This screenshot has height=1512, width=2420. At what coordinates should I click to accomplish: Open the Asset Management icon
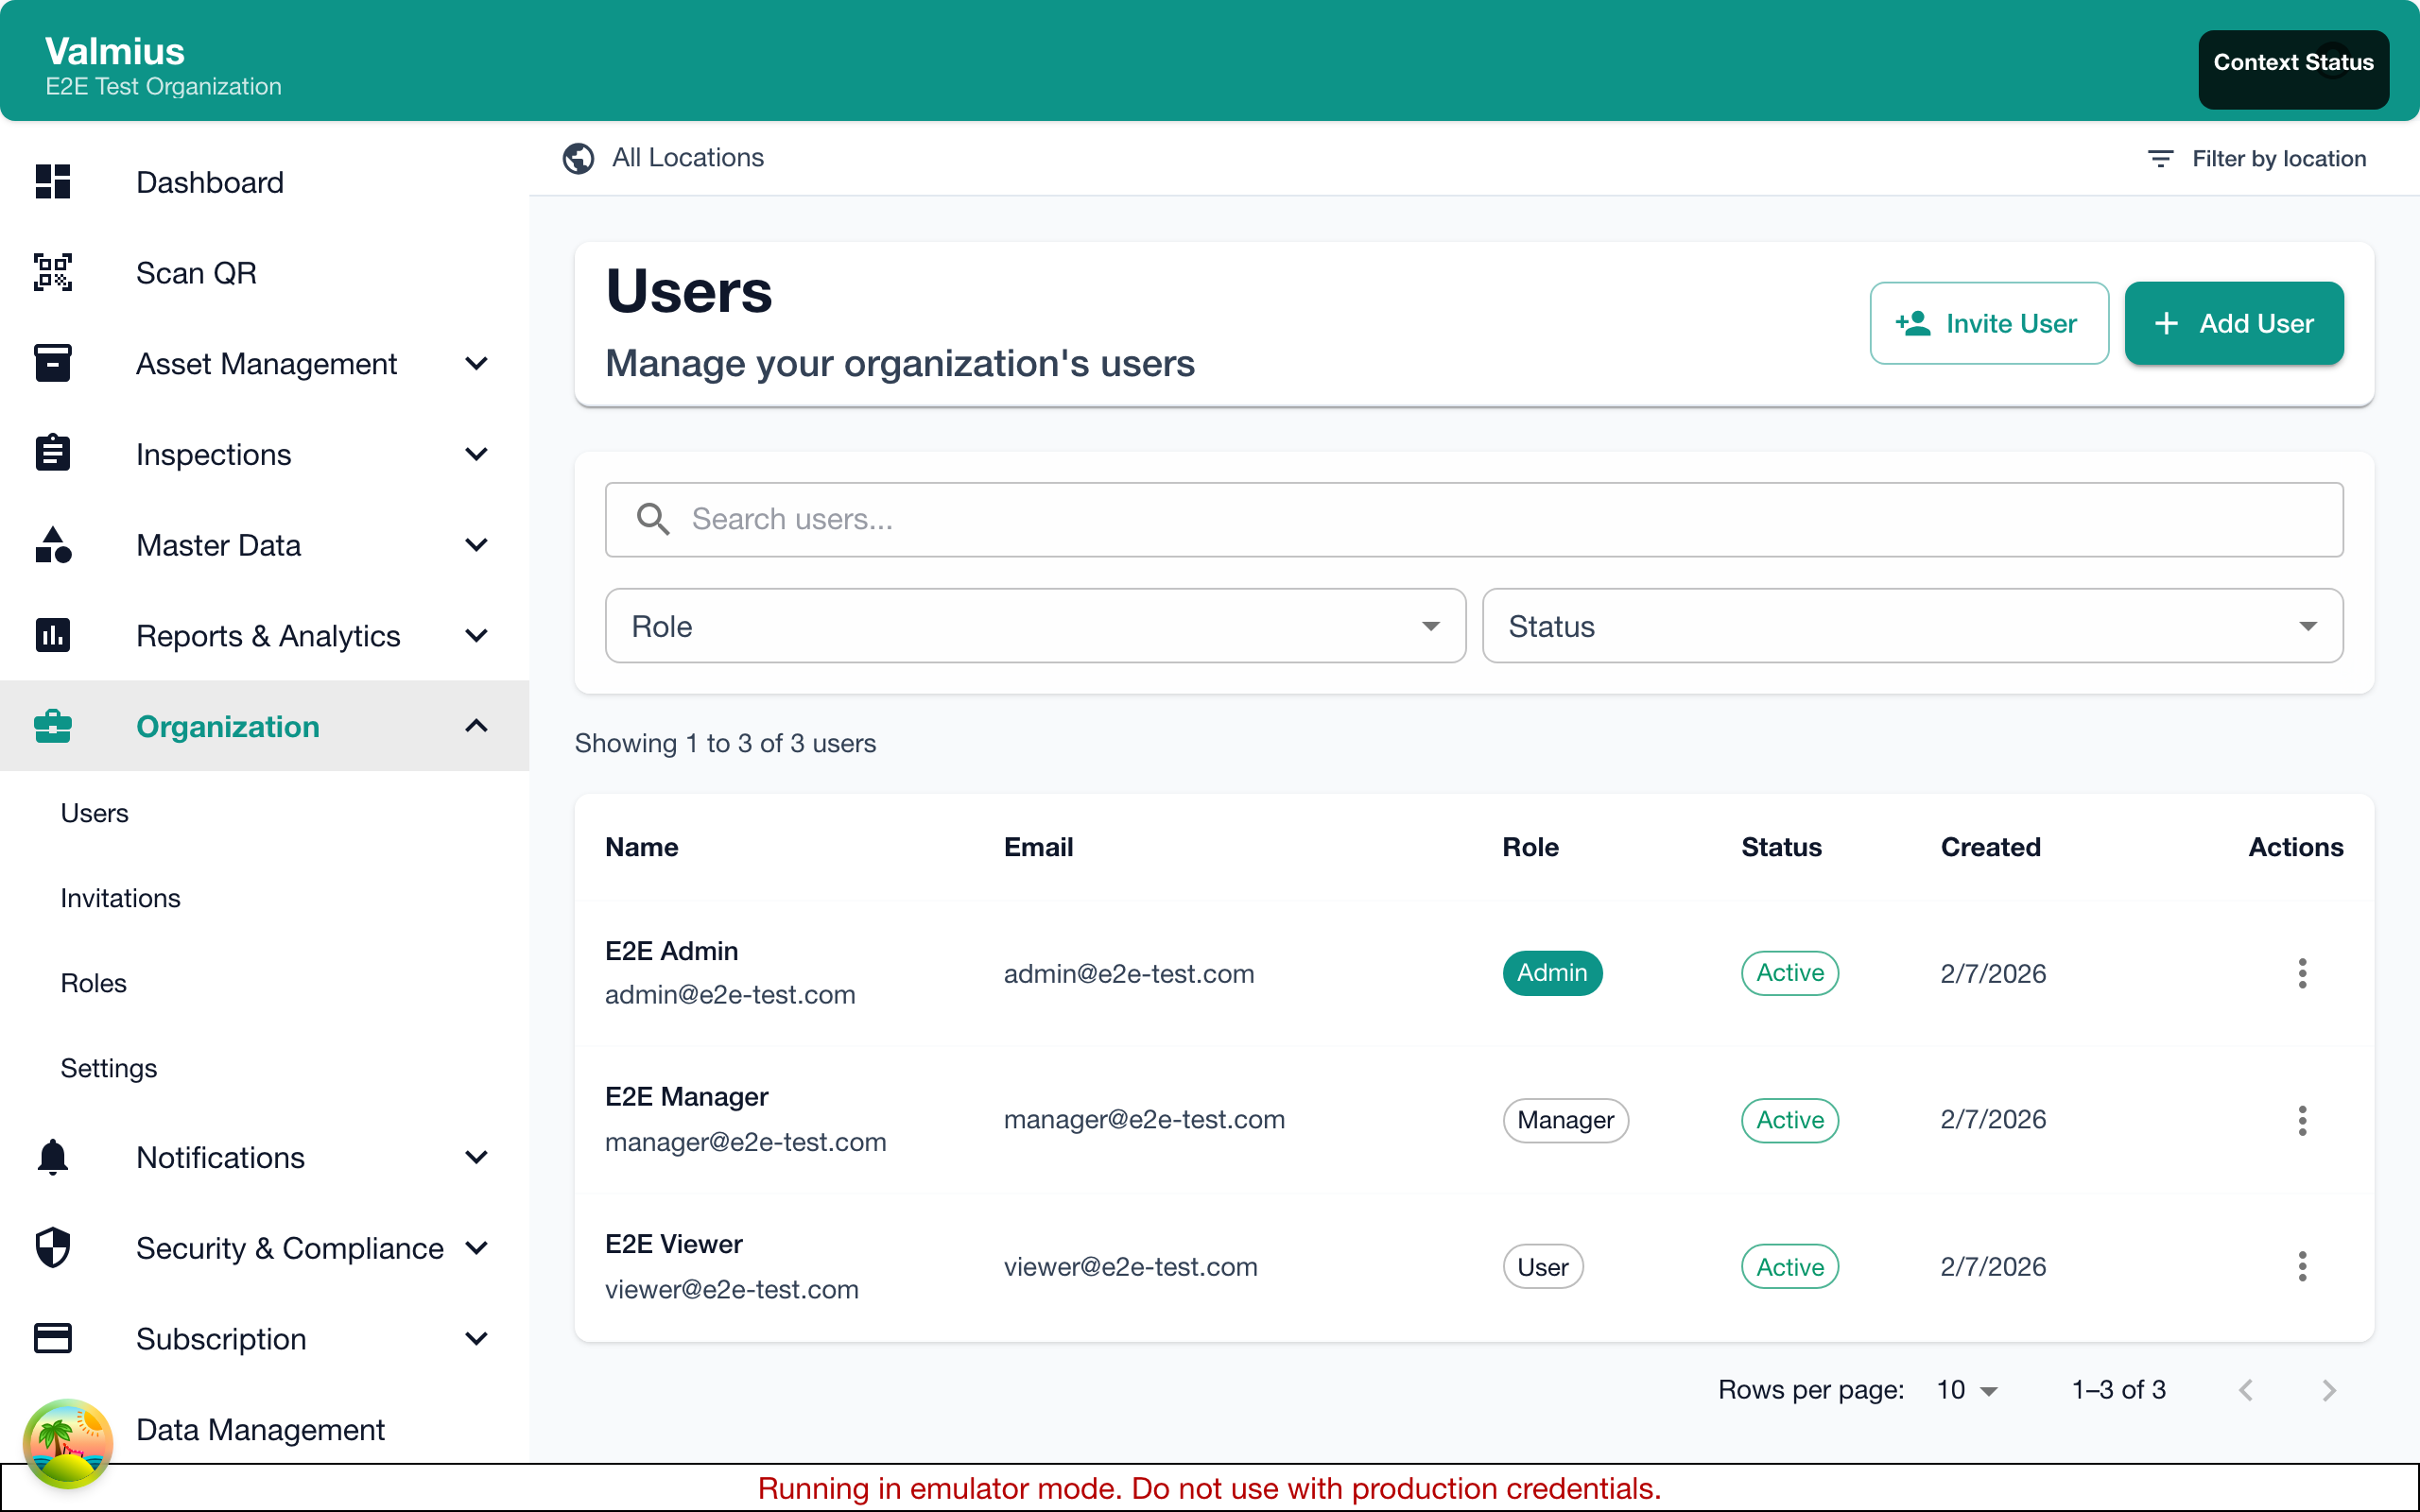(52, 363)
